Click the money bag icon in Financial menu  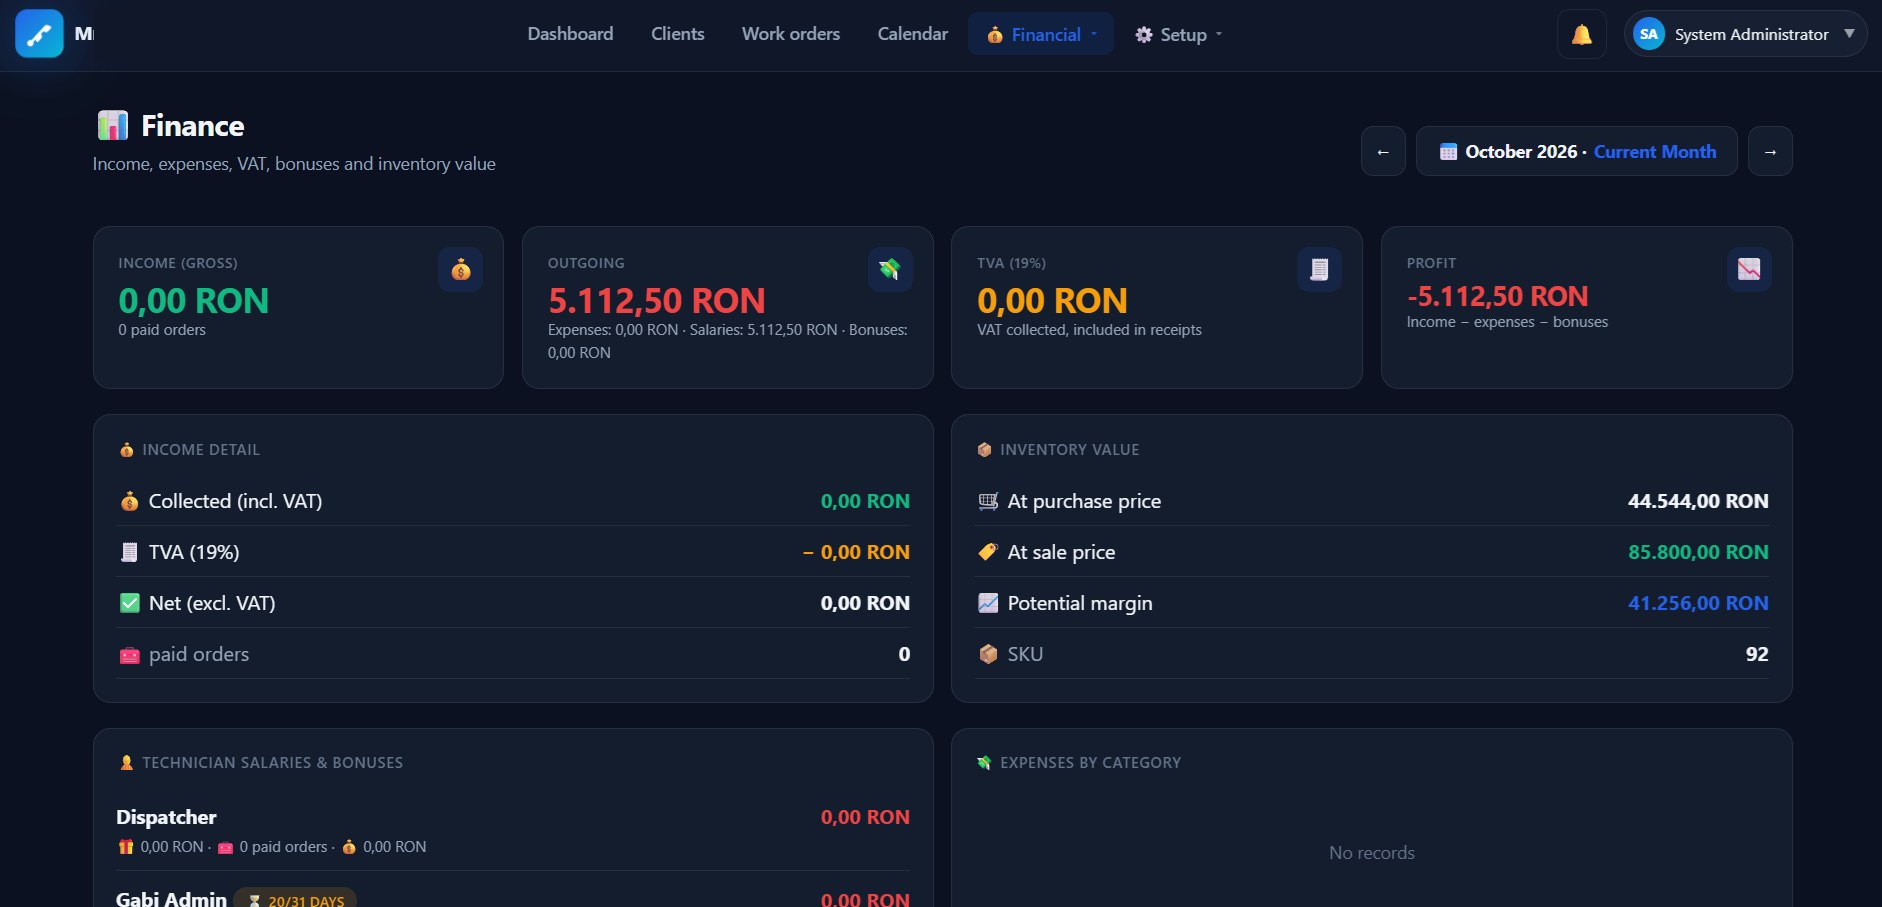pyautogui.click(x=995, y=35)
